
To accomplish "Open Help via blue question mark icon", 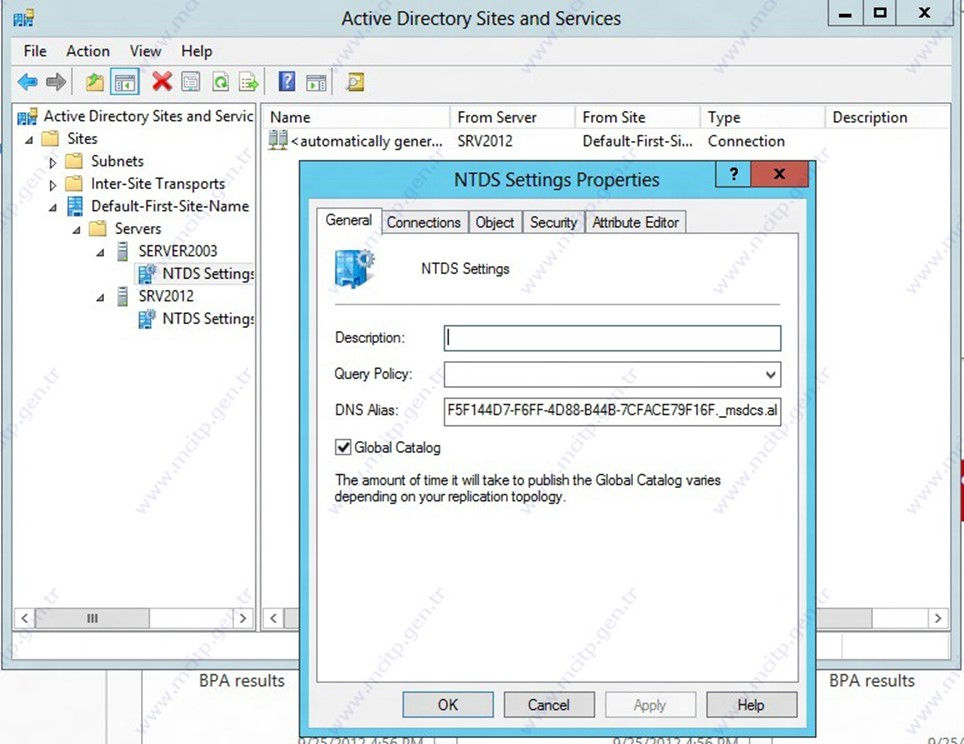I will tap(286, 81).
